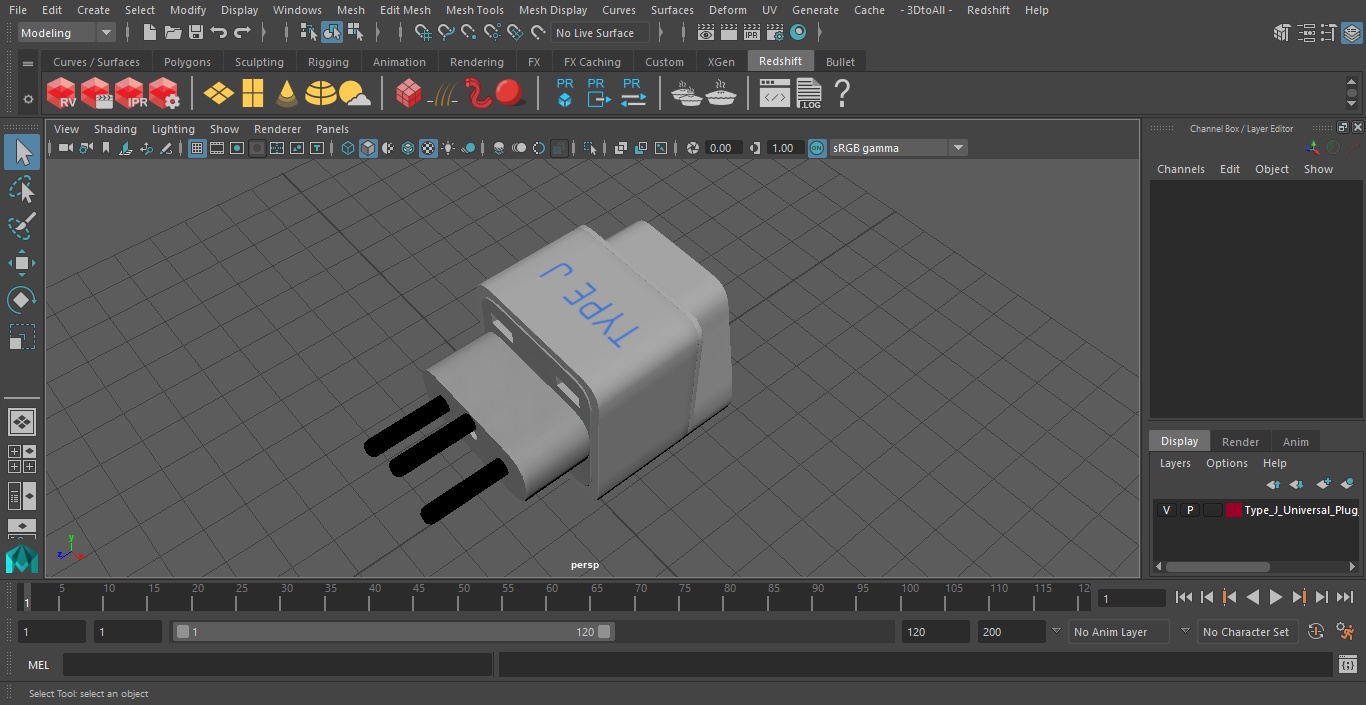
Task: Toggle smooth shade all cube
Action: (x=368, y=148)
